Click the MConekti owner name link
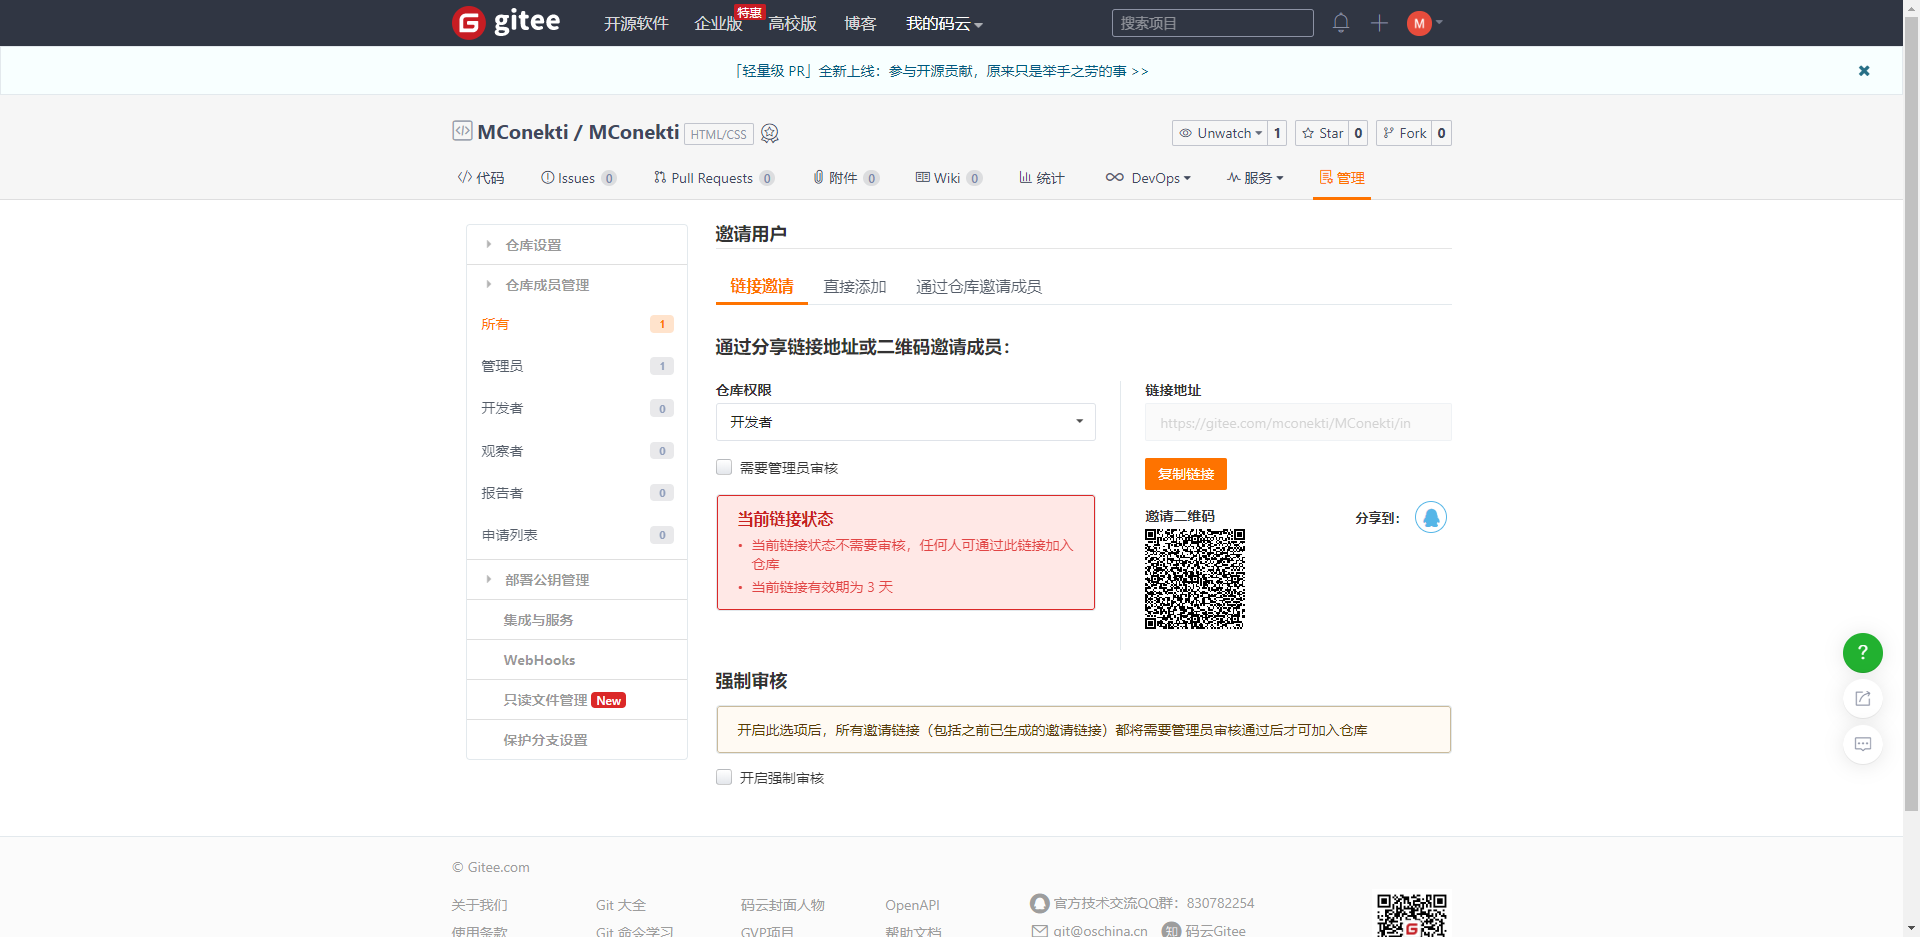The image size is (1920, 937). 523,132
